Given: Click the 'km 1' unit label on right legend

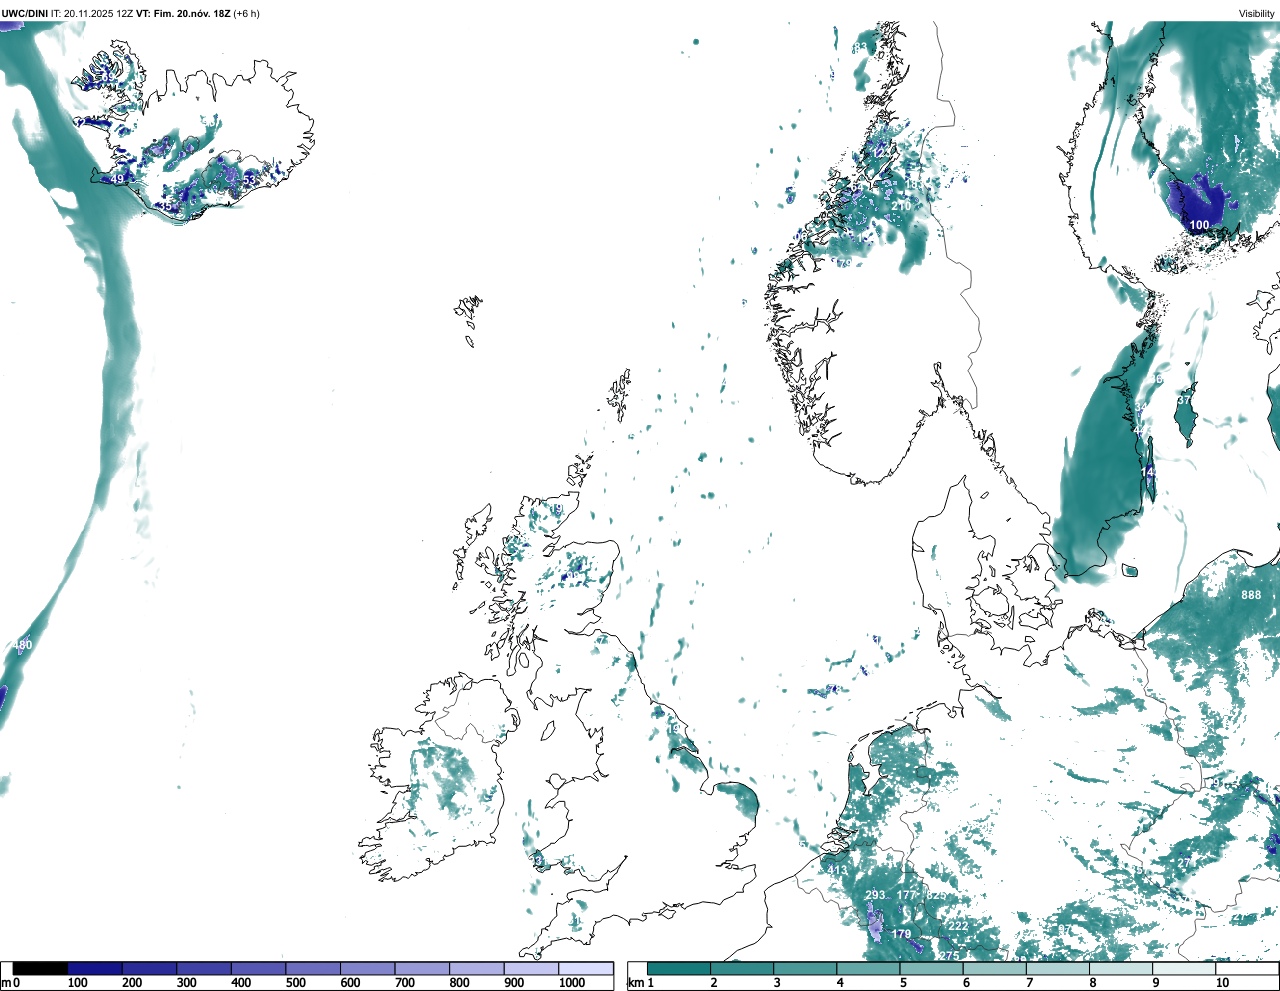Looking at the screenshot, I should click(641, 983).
